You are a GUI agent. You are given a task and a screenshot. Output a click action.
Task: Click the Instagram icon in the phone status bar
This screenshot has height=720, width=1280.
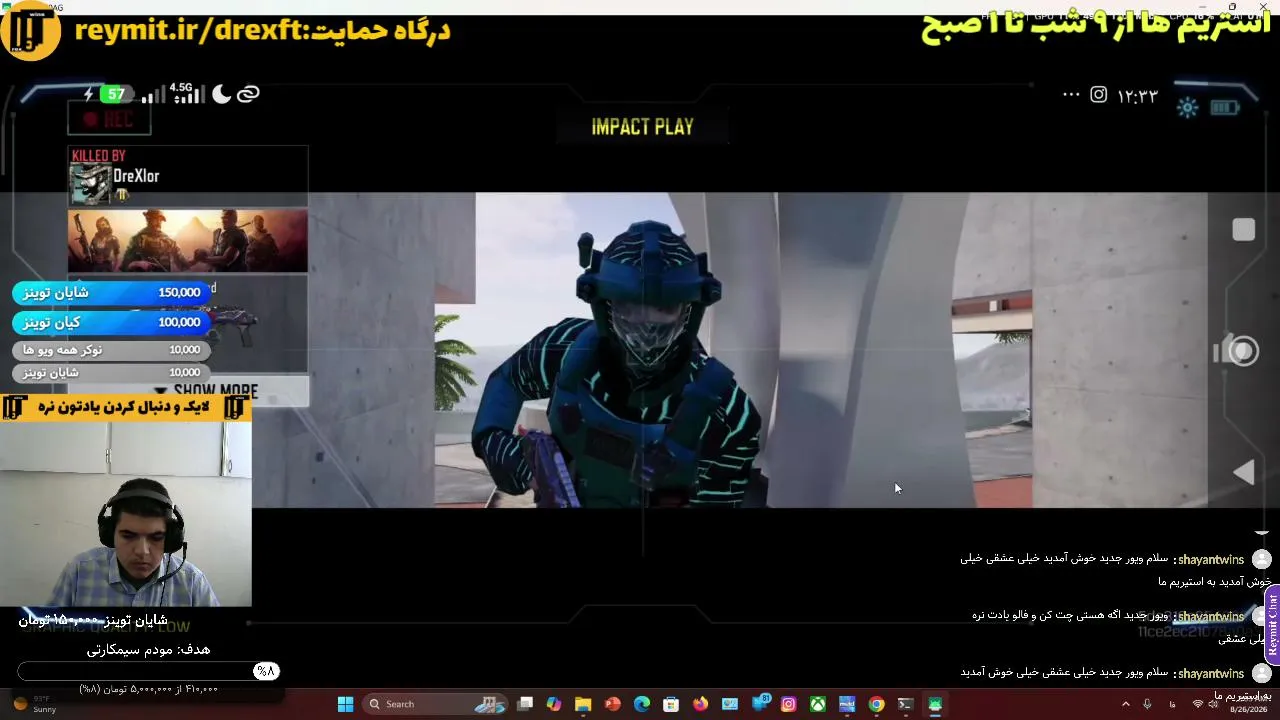(1099, 95)
